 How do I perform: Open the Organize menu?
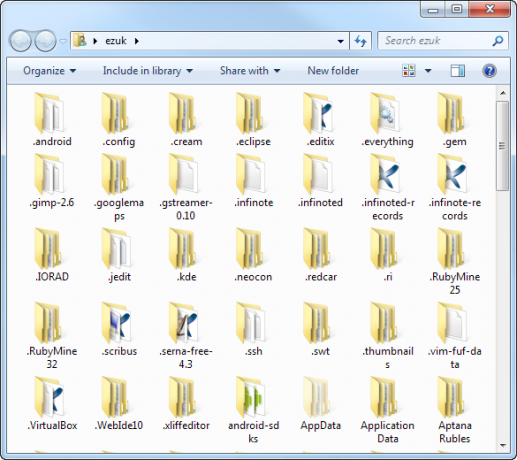point(50,71)
